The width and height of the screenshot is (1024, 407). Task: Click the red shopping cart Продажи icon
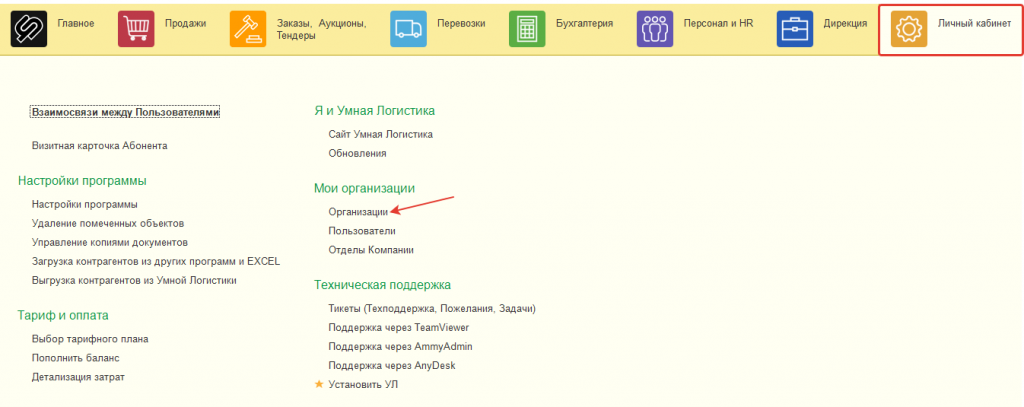pos(136,29)
